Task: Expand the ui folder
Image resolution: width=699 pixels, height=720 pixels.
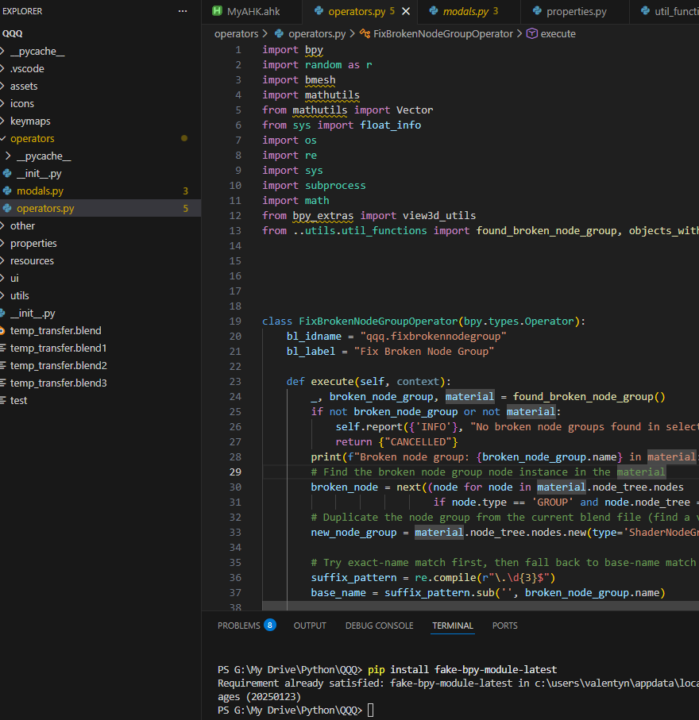Action: 100,278
